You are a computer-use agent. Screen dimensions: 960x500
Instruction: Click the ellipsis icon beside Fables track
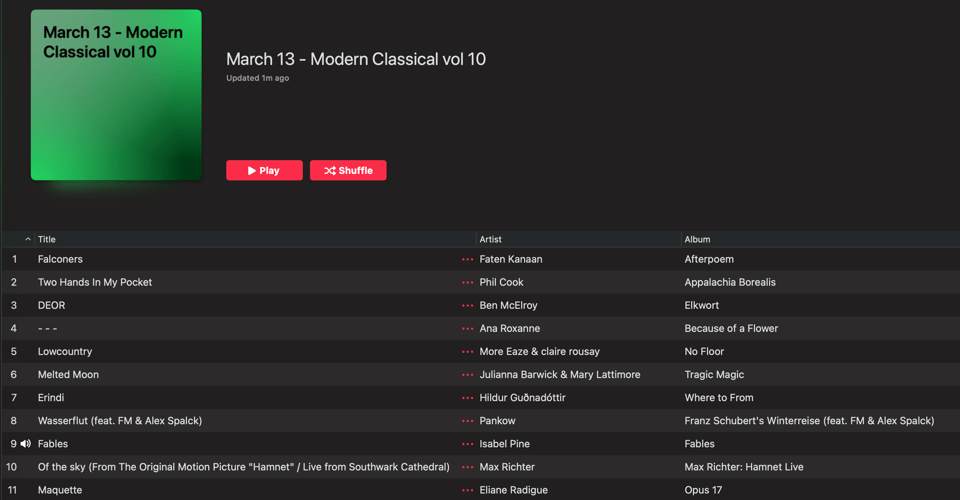467,444
